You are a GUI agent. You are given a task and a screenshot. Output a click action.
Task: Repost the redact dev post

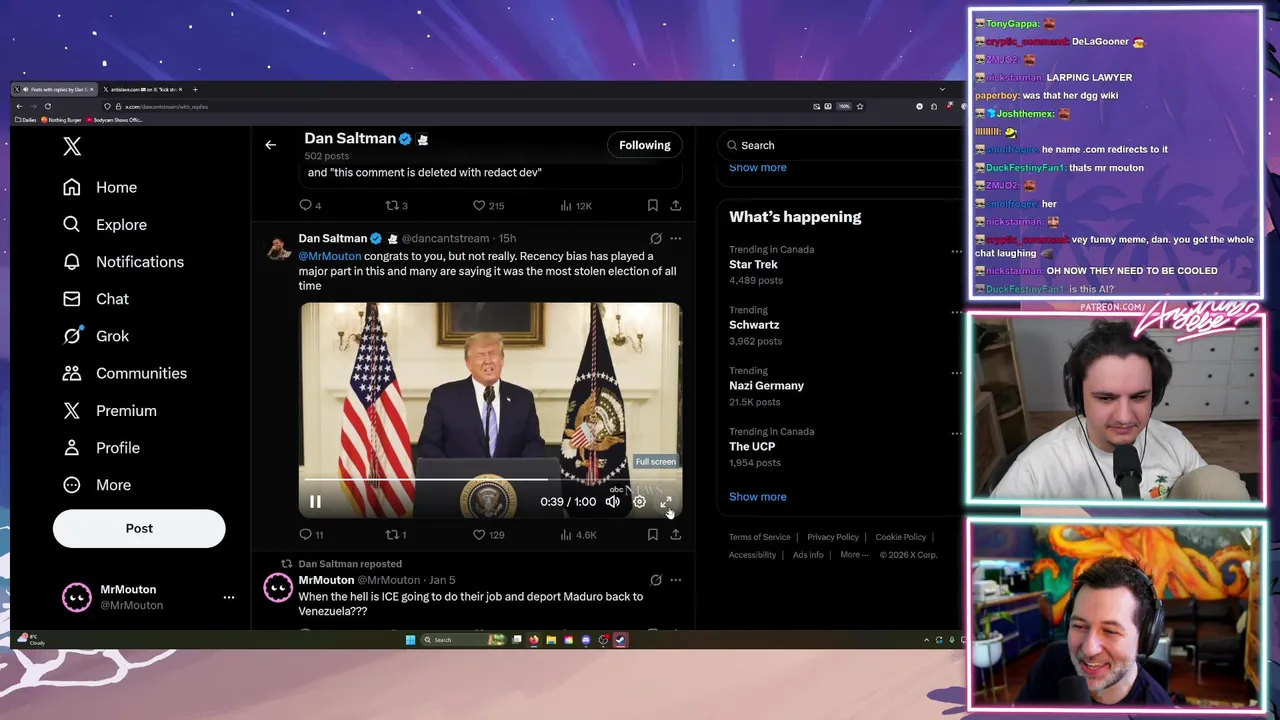[396, 205]
